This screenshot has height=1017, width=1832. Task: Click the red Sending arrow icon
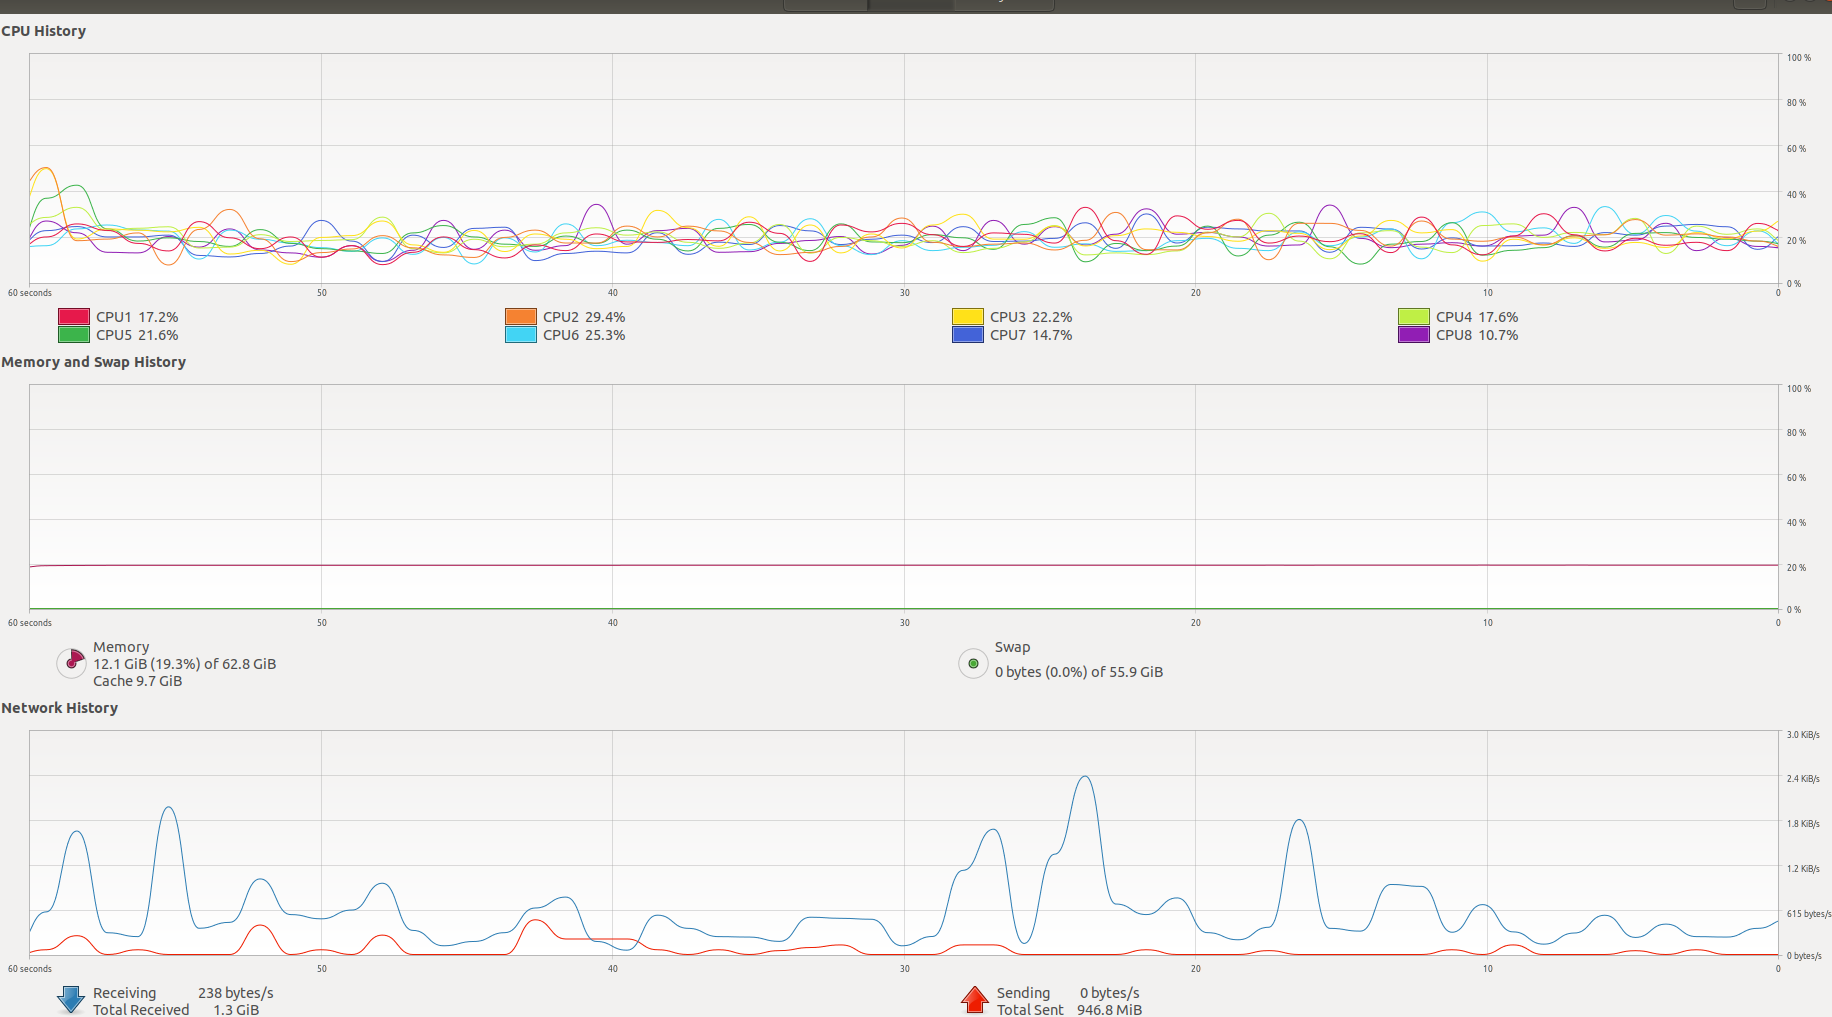pyautogui.click(x=975, y=1000)
